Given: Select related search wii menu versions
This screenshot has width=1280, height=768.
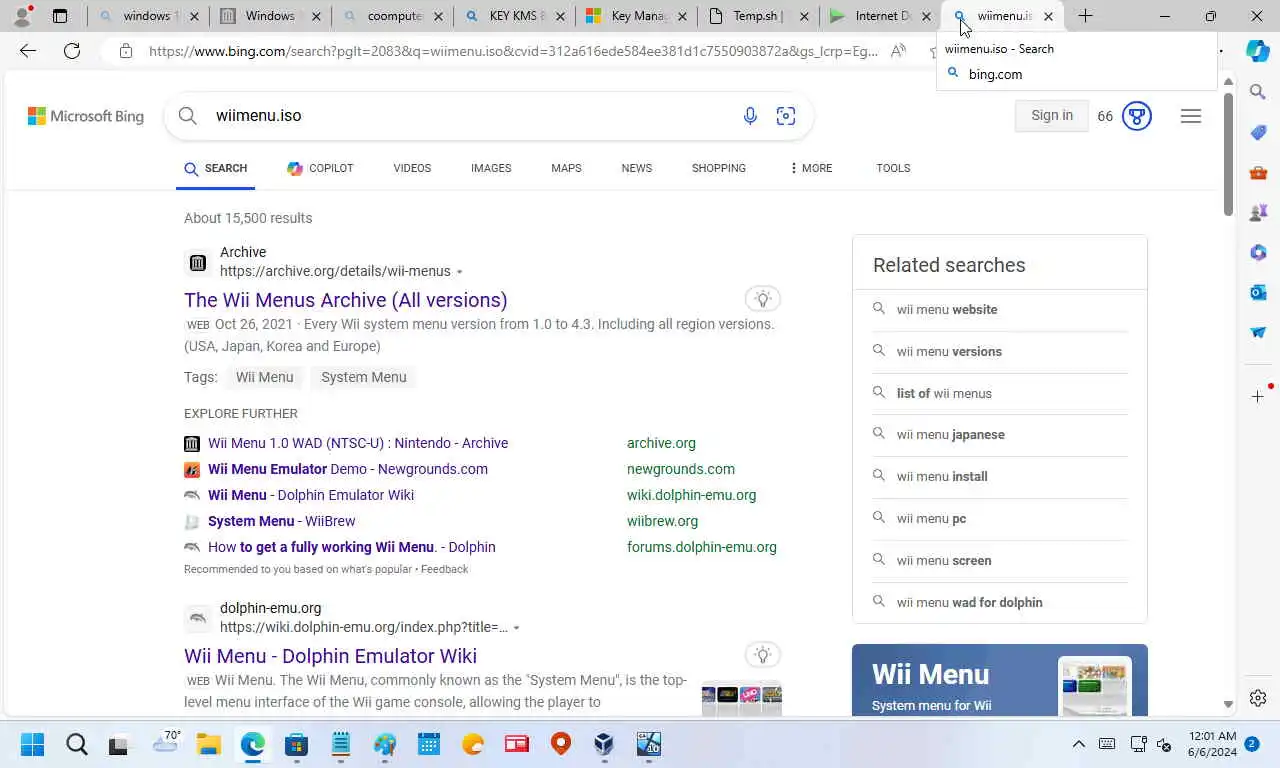Looking at the screenshot, I should pyautogui.click(x=949, y=351).
